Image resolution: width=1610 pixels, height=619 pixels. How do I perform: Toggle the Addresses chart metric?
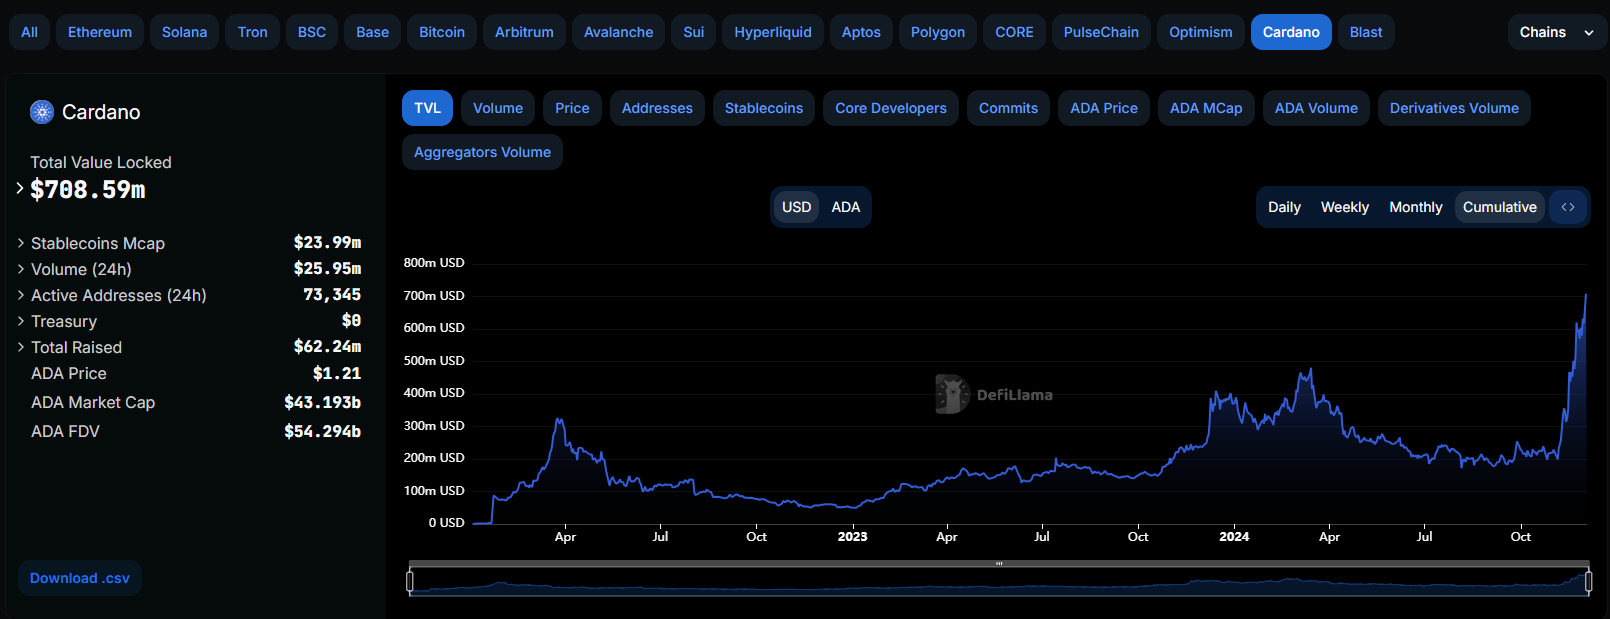click(x=657, y=108)
